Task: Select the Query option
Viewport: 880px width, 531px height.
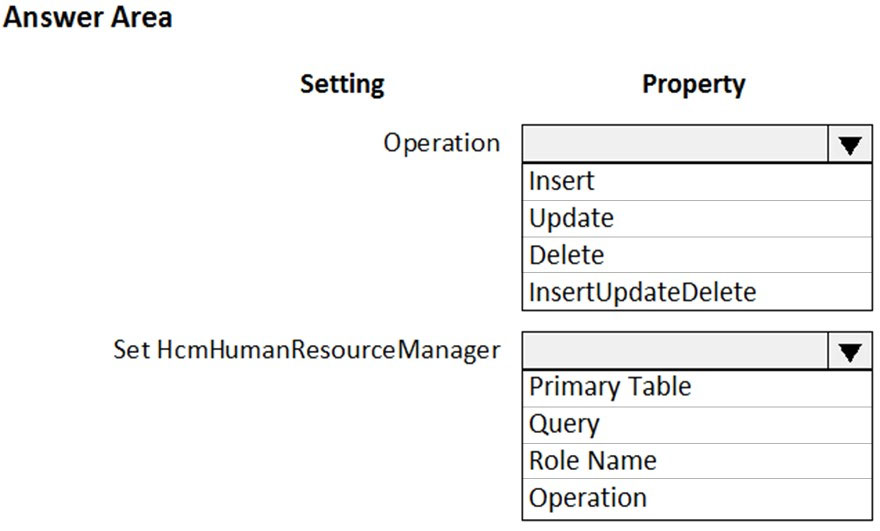Action: click(x=697, y=425)
